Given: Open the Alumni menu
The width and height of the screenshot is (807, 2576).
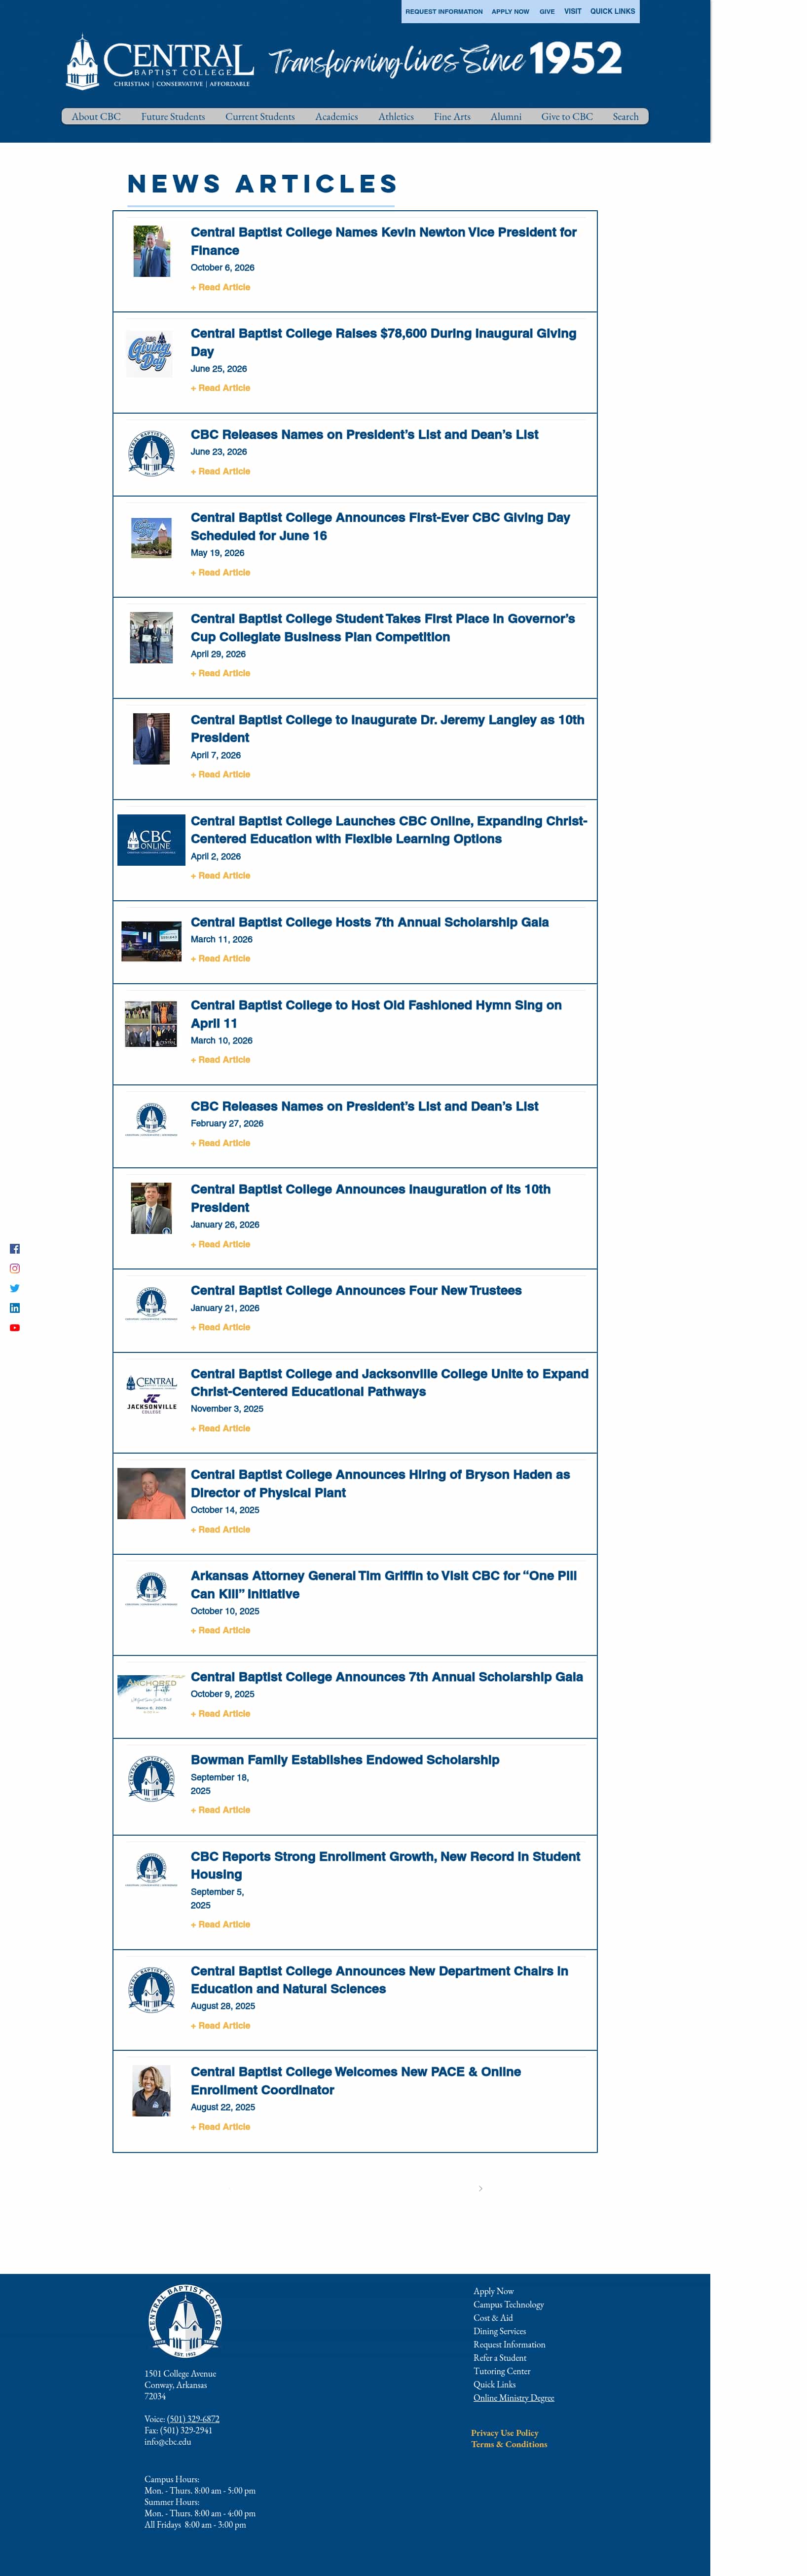Looking at the screenshot, I should [x=506, y=117].
